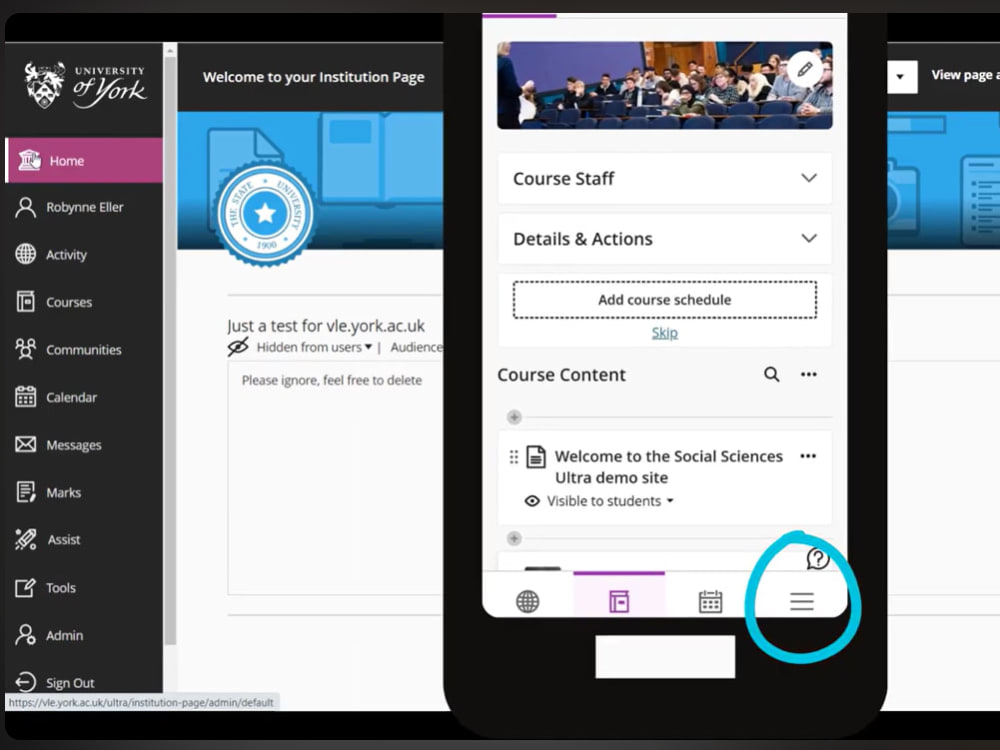Click Add course schedule button
Viewport: 1000px width, 750px height.
[665, 300]
